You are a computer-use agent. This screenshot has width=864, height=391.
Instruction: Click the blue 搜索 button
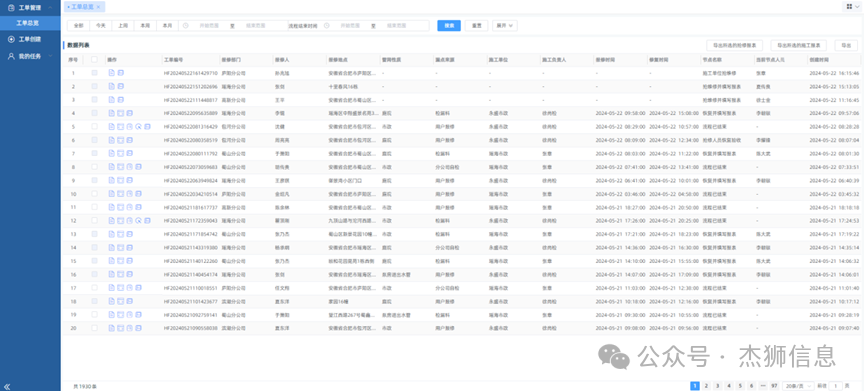[x=449, y=25]
